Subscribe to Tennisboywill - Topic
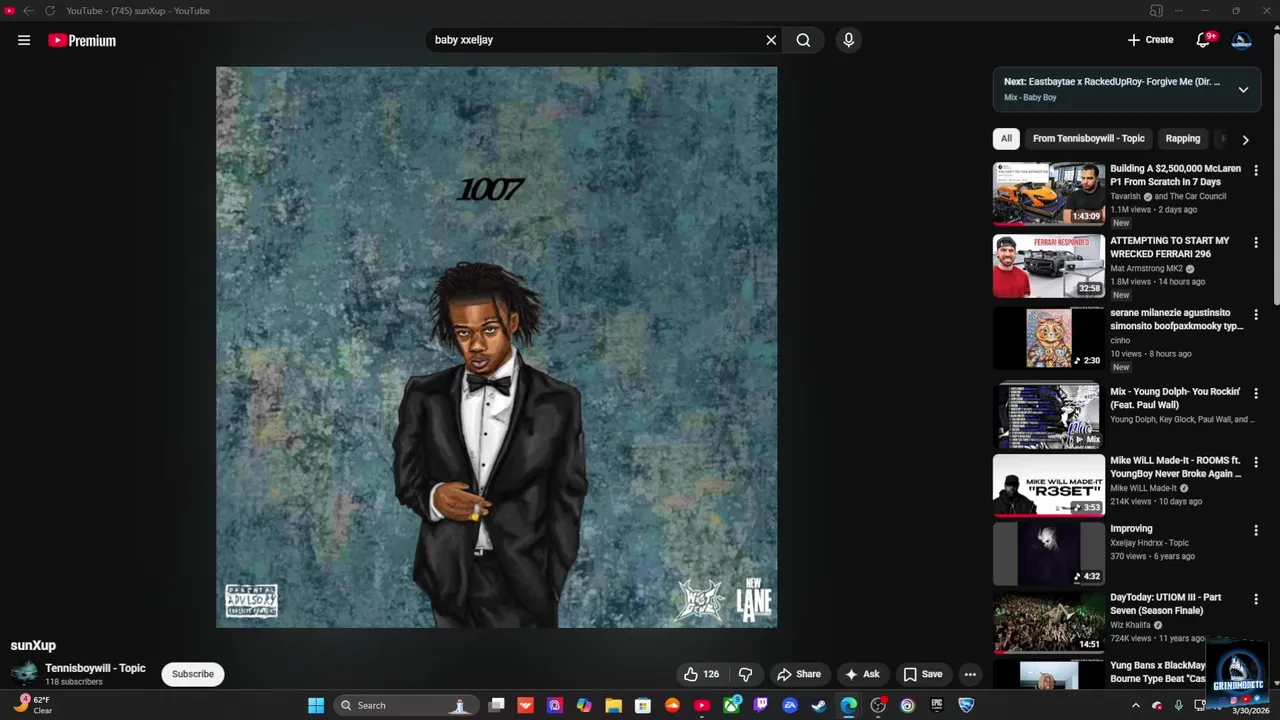The height and width of the screenshot is (720, 1280). click(193, 674)
